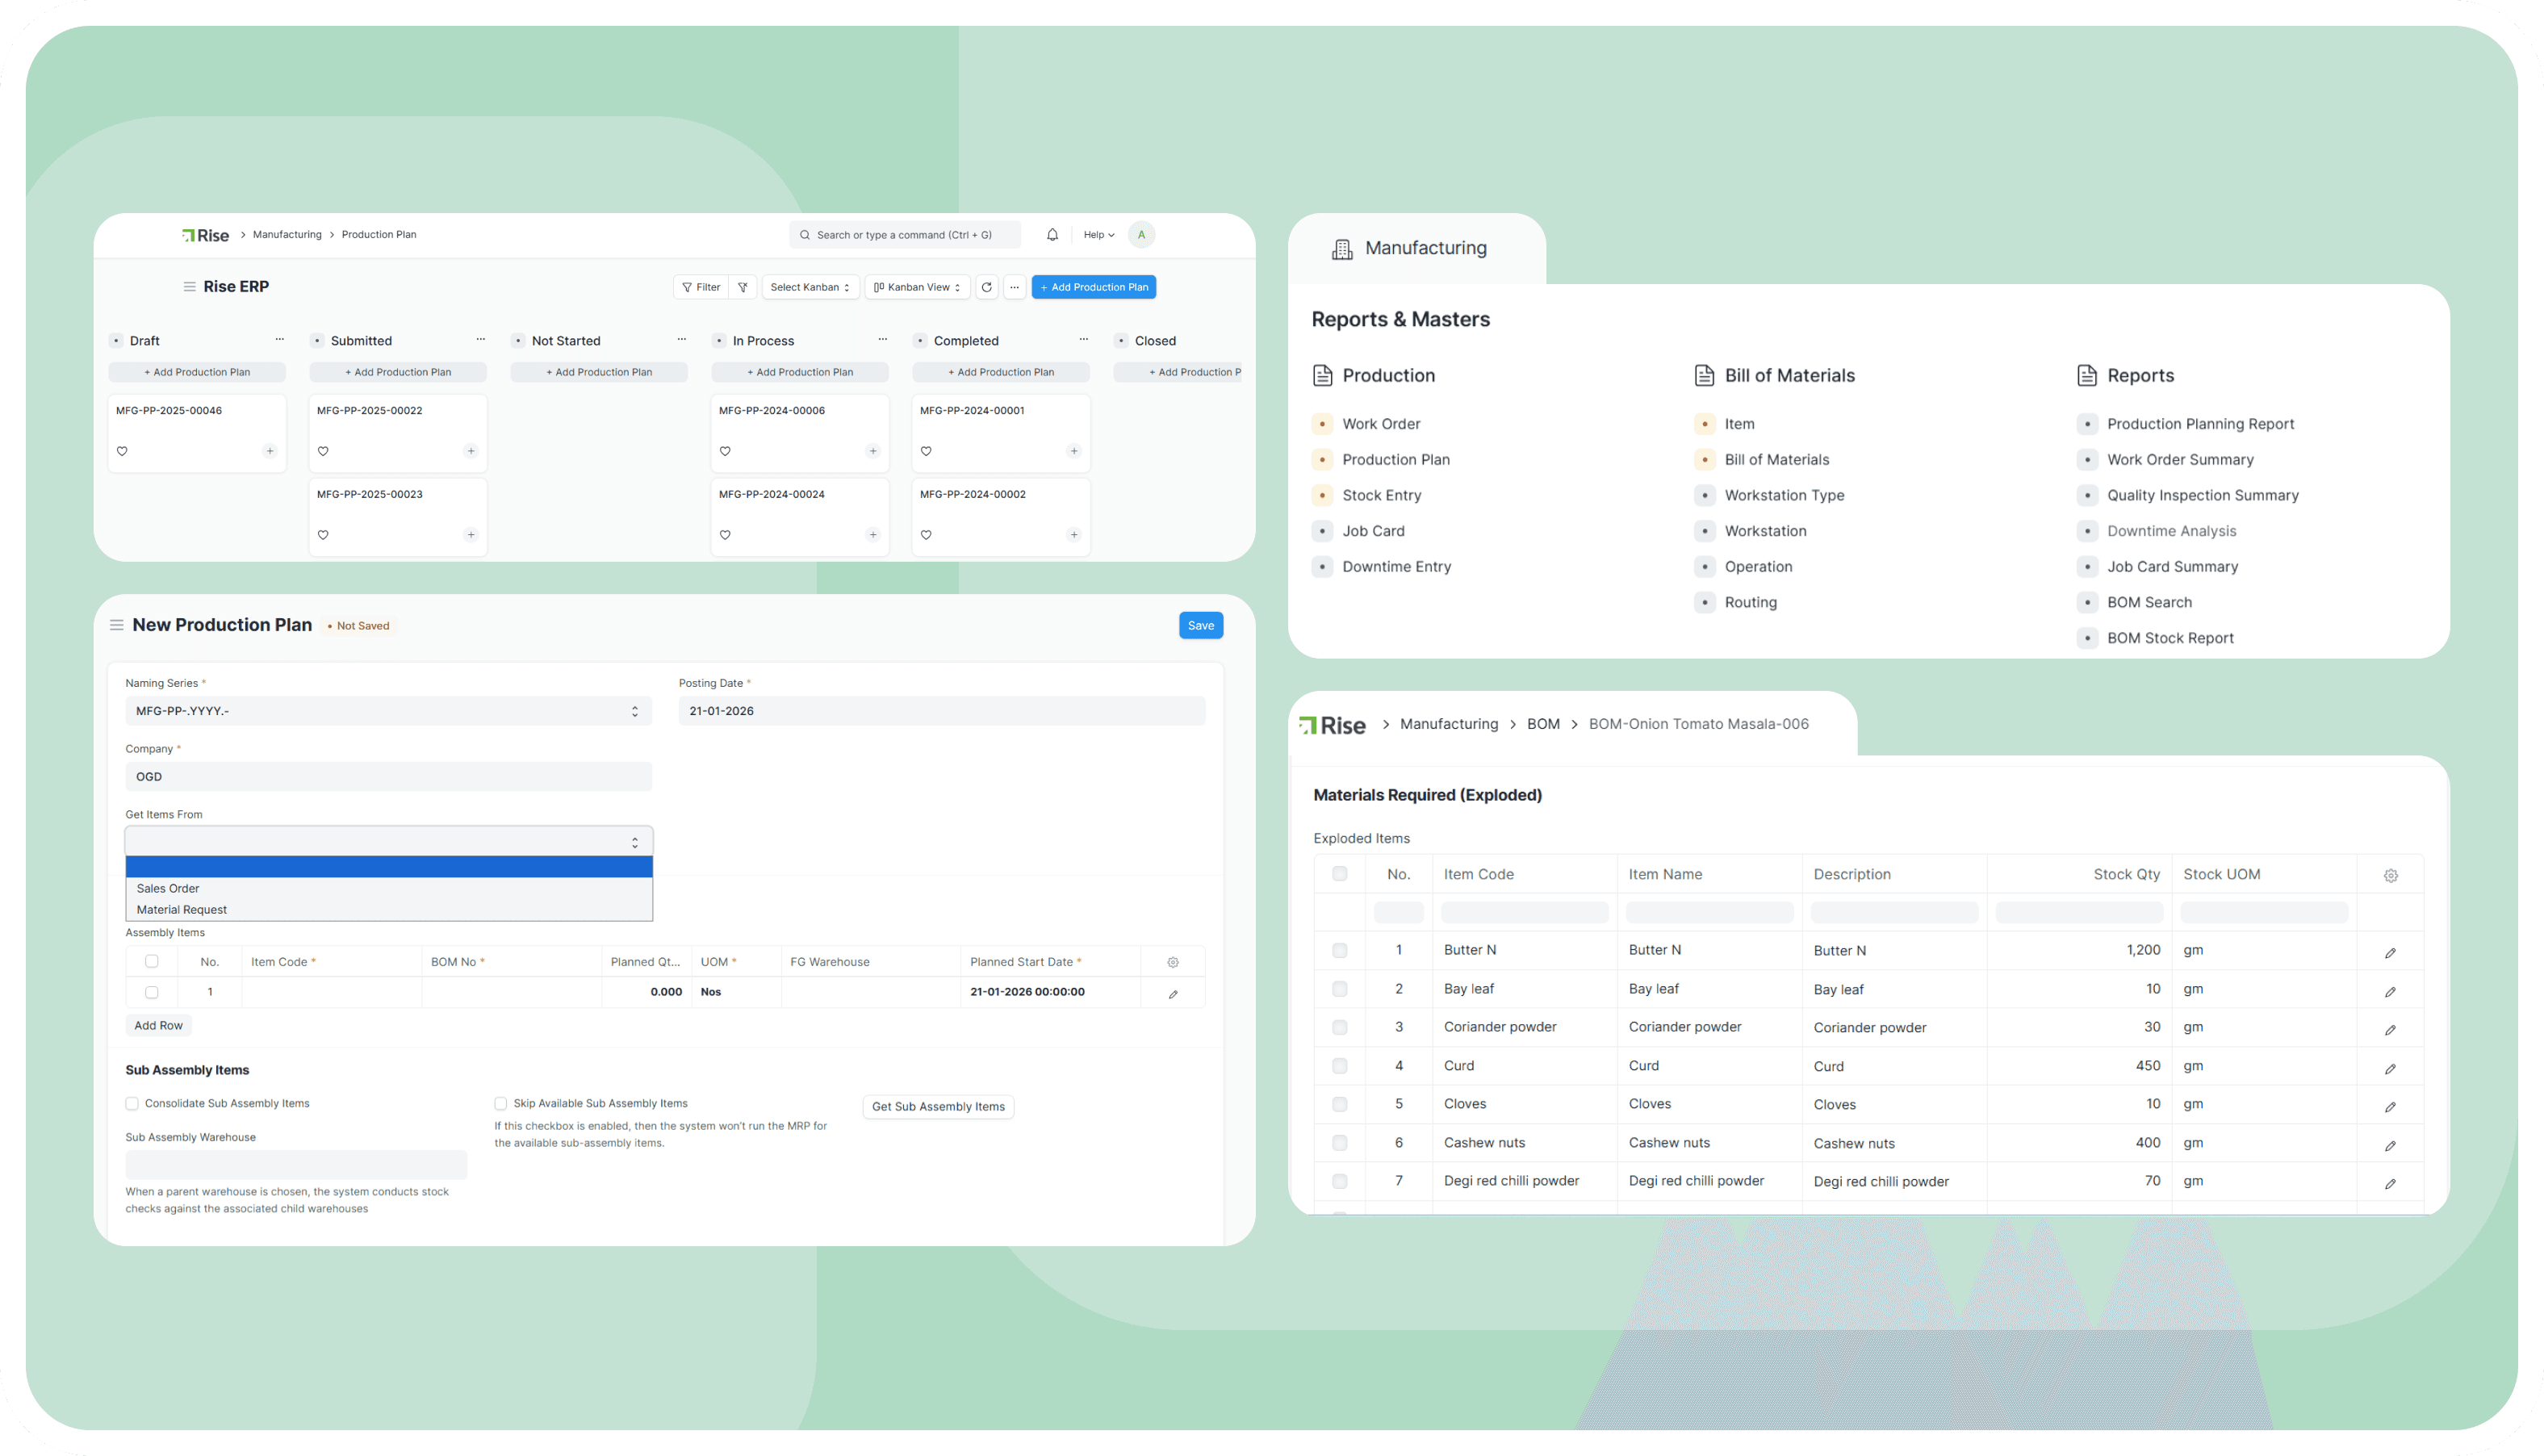This screenshot has width=2544, height=1456.
Task: Open the Kanban View switcher dropdown
Action: click(916, 287)
